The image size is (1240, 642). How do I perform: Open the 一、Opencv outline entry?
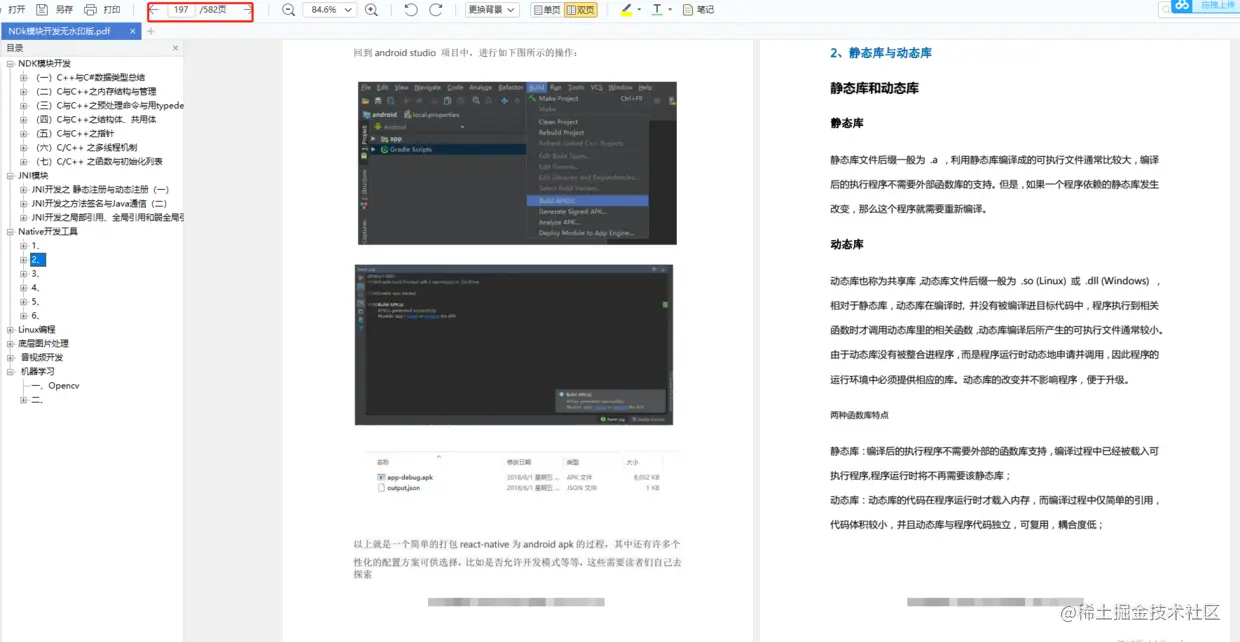coord(55,385)
